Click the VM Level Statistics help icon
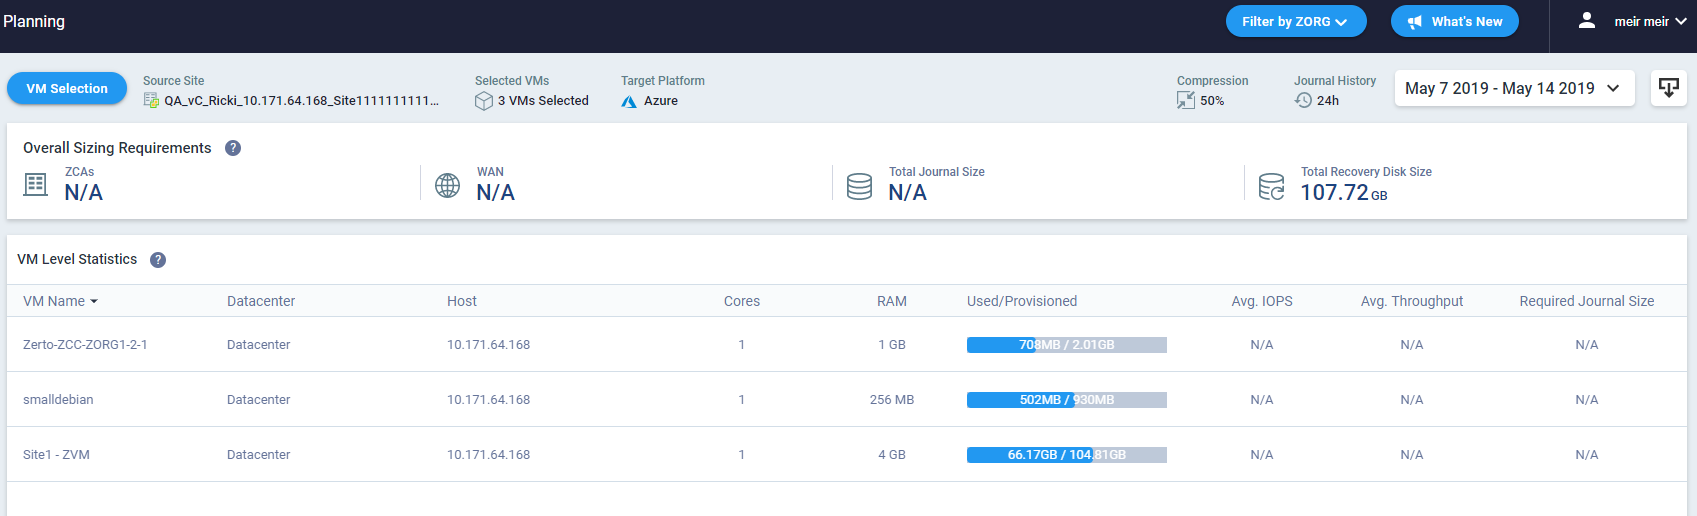1697x516 pixels. [x=158, y=260]
